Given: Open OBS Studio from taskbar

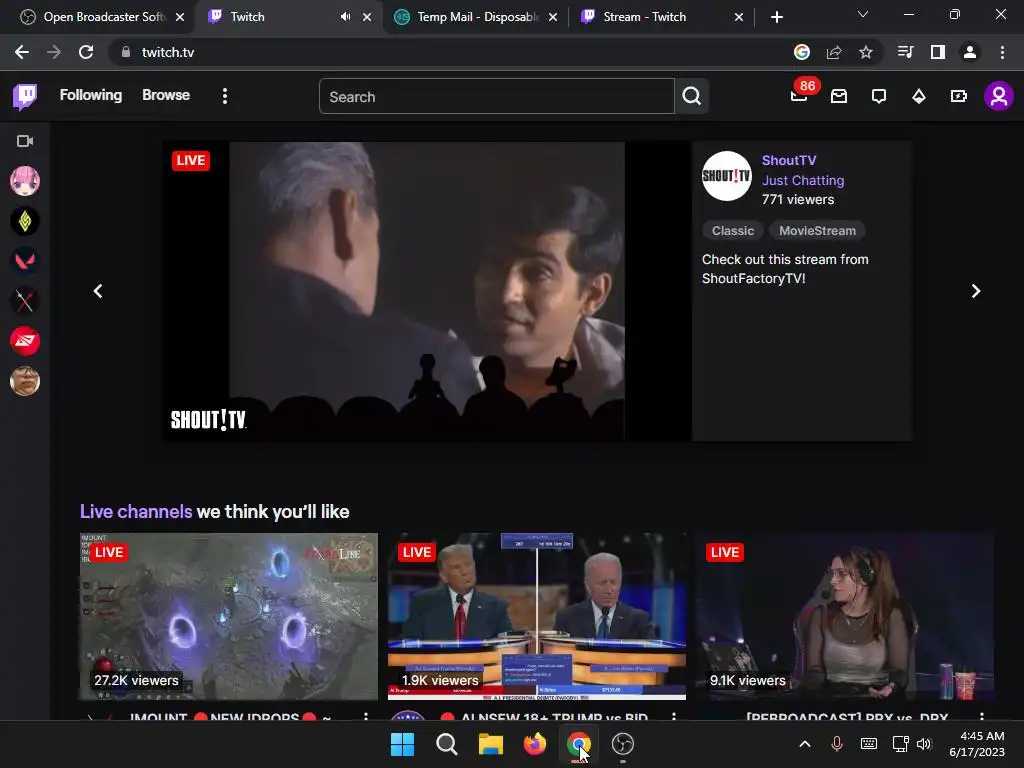Looking at the screenshot, I should tap(623, 744).
